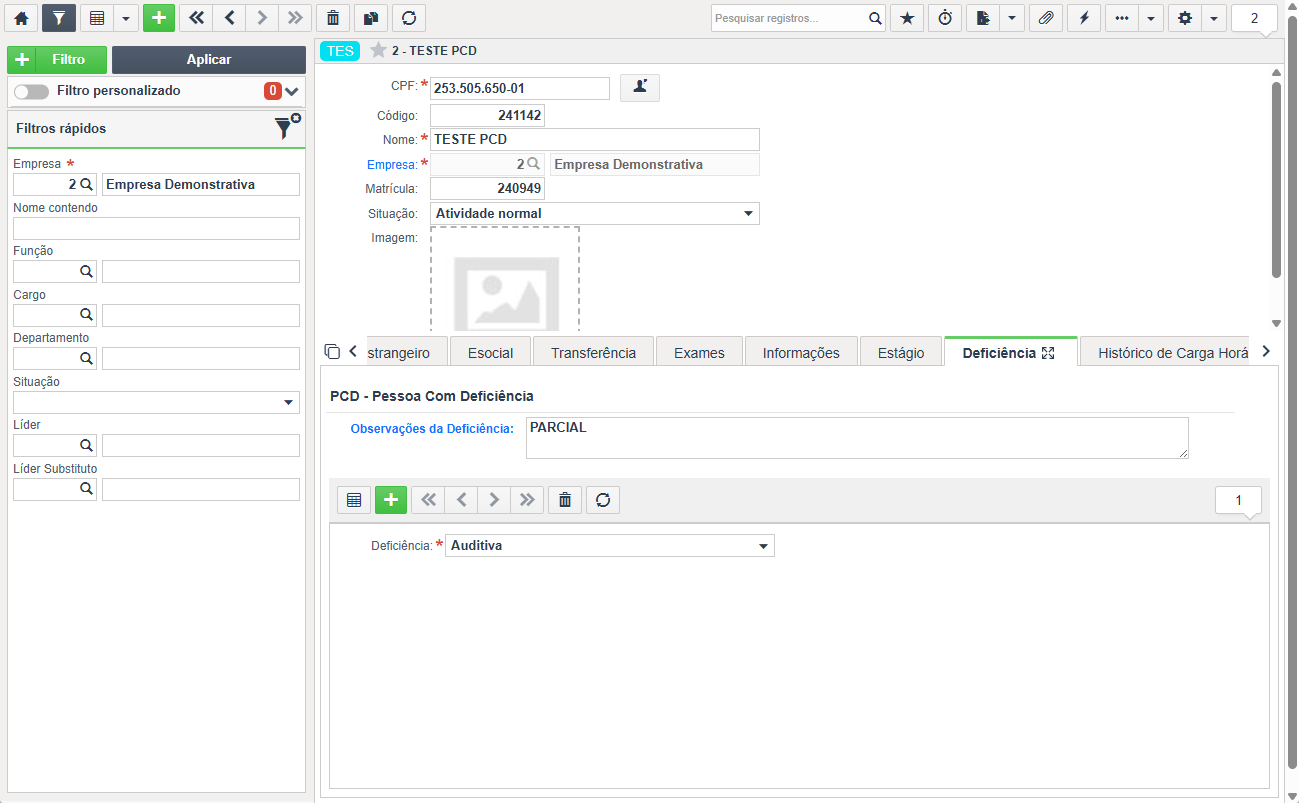Go to the home page icon
This screenshot has height=803, width=1299.
click(x=21, y=18)
